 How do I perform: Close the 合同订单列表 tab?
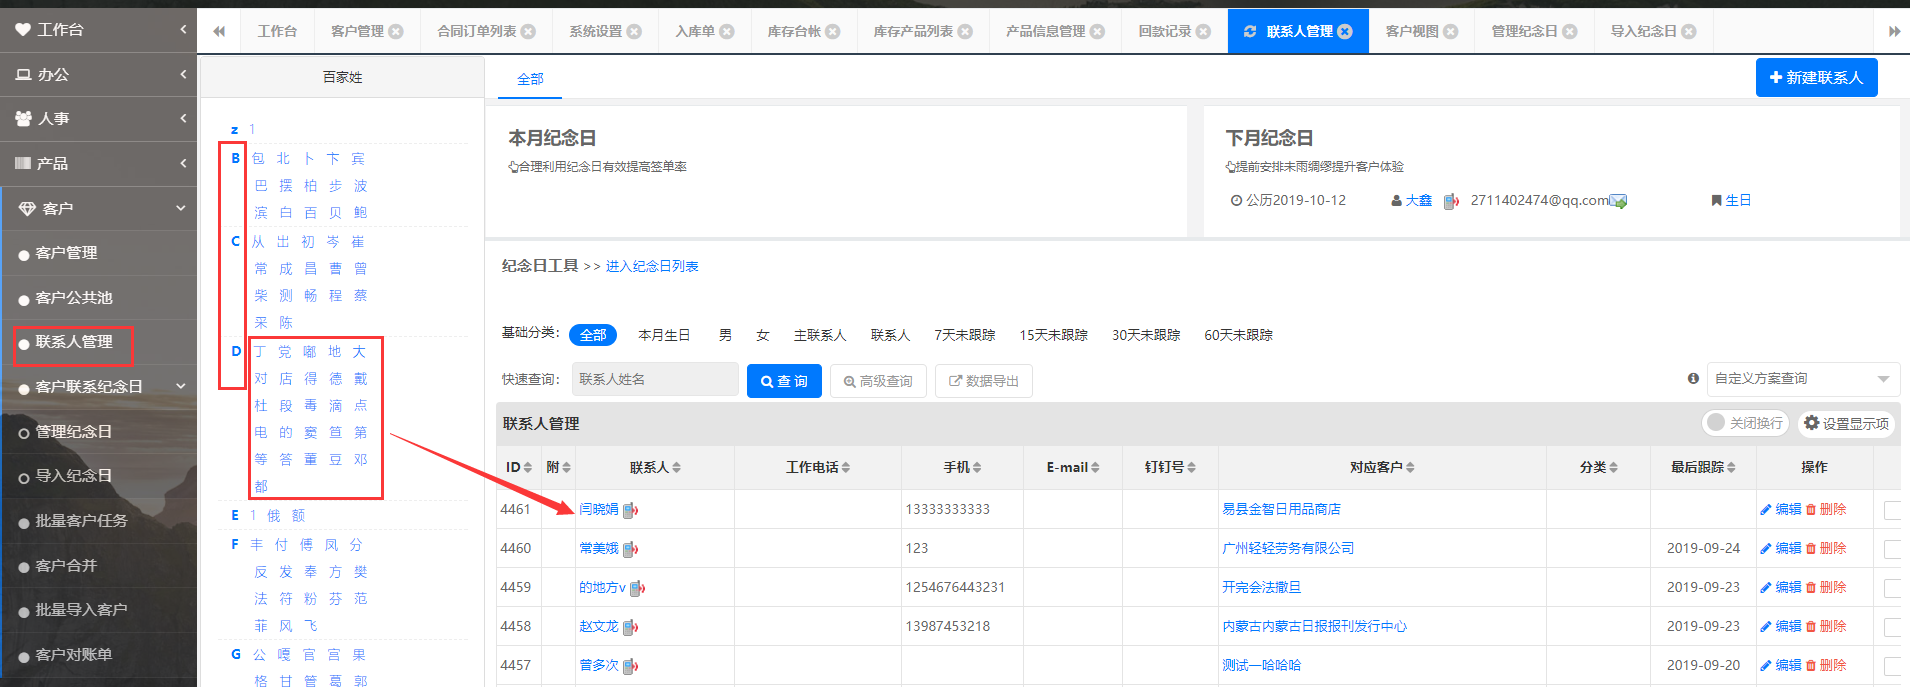tap(528, 31)
